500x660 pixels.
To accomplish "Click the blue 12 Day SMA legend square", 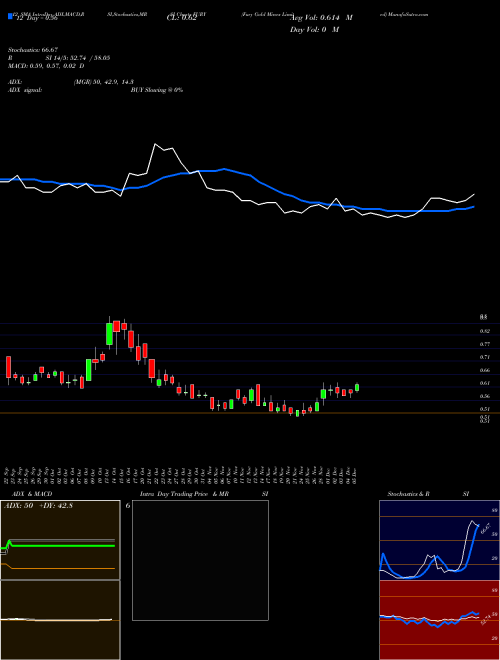I will (11, 17).
